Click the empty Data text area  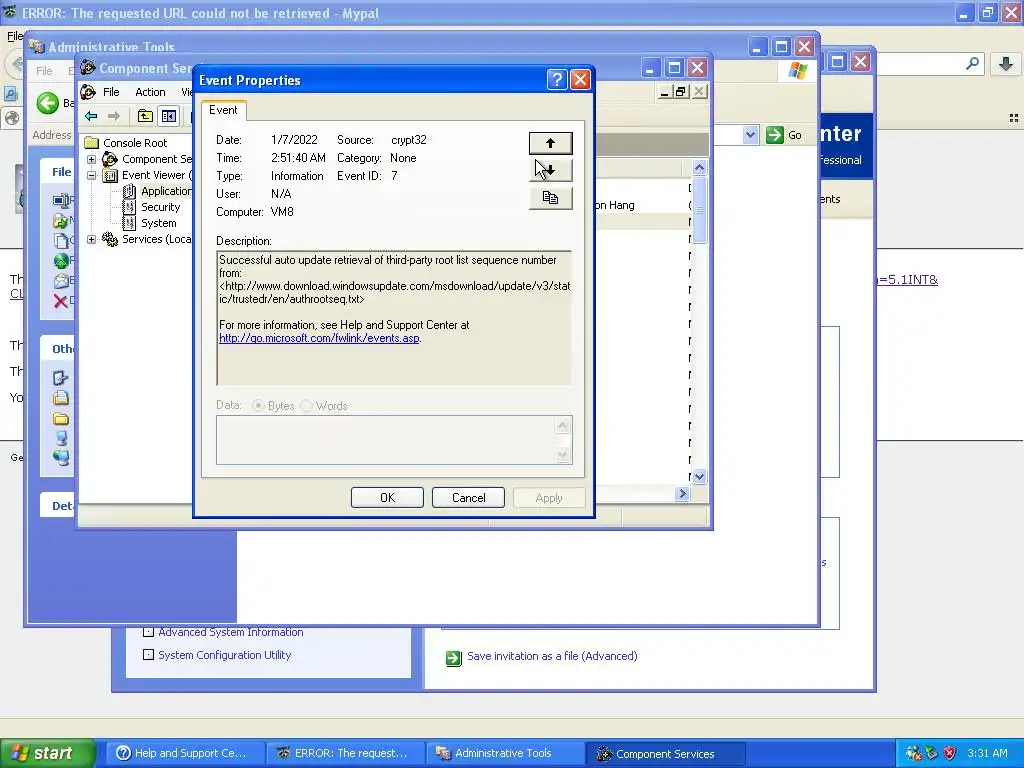386,440
